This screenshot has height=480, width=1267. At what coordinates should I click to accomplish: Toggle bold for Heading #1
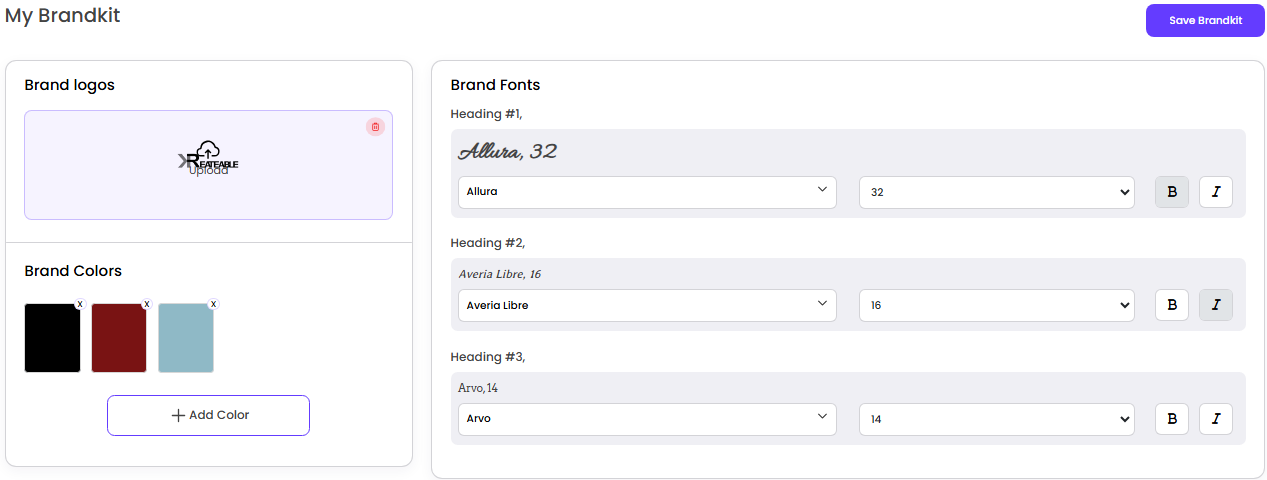1172,192
